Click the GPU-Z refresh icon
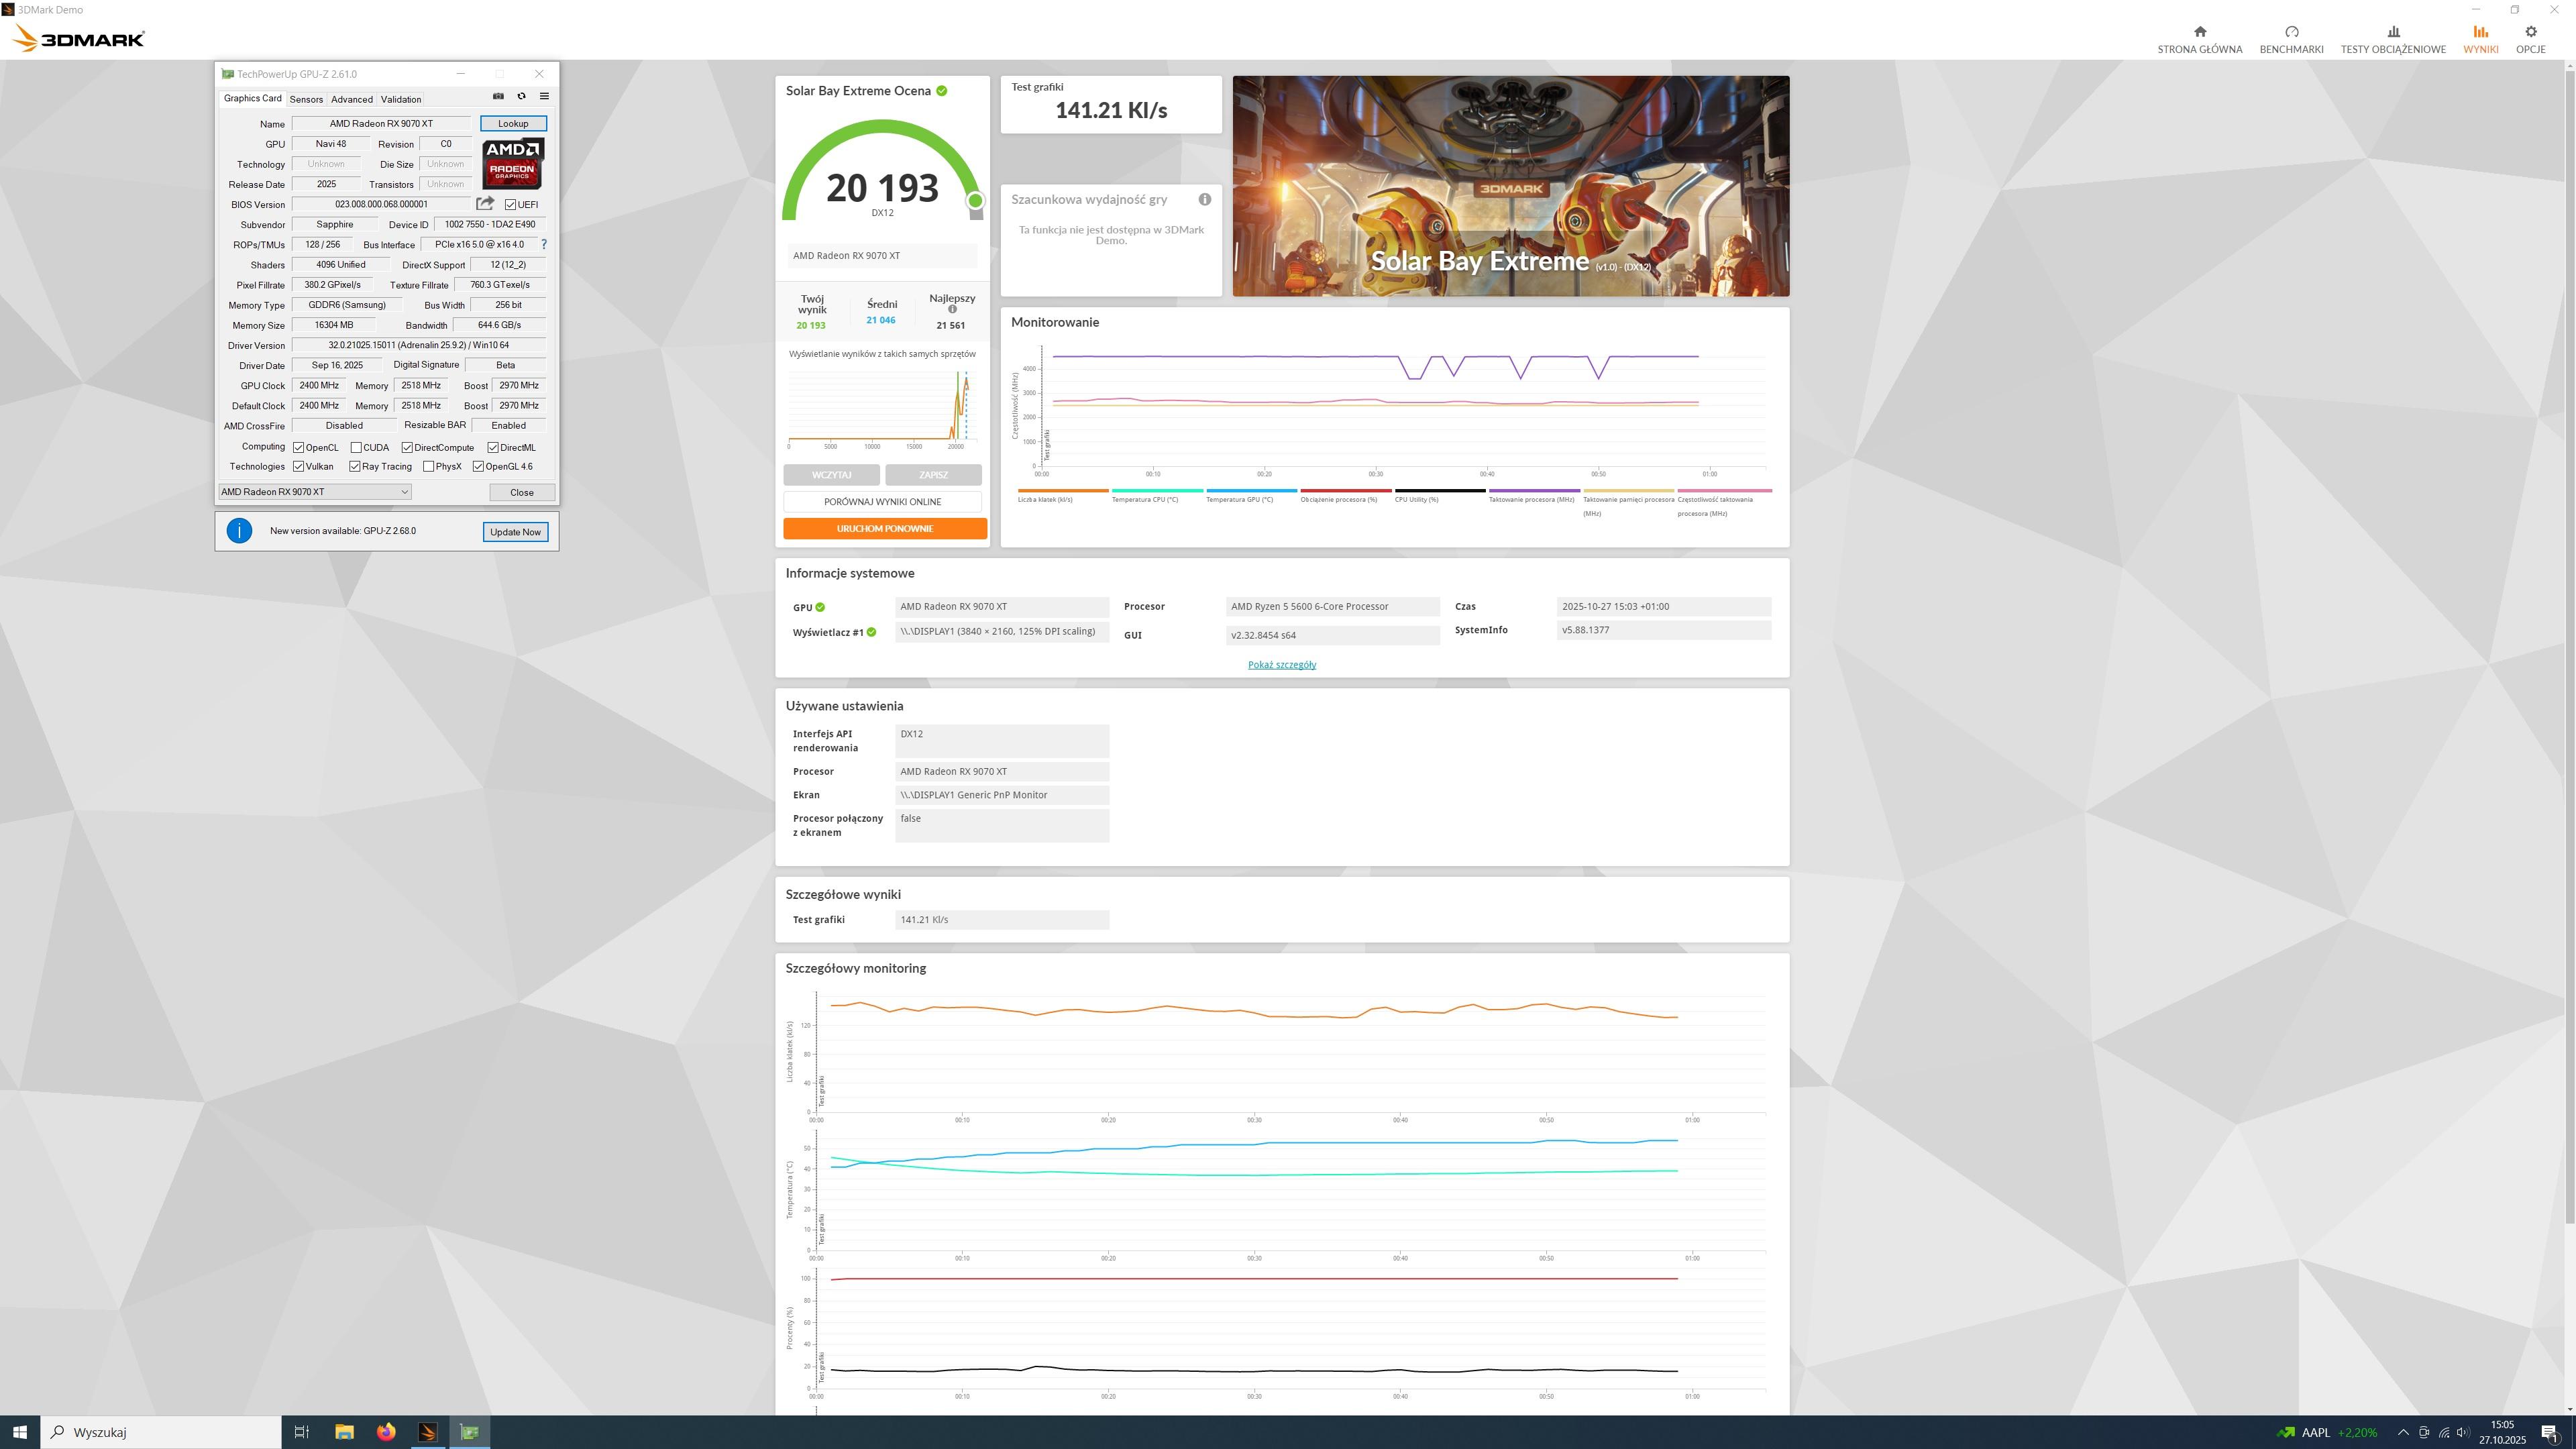The image size is (2576, 1449). [x=521, y=97]
